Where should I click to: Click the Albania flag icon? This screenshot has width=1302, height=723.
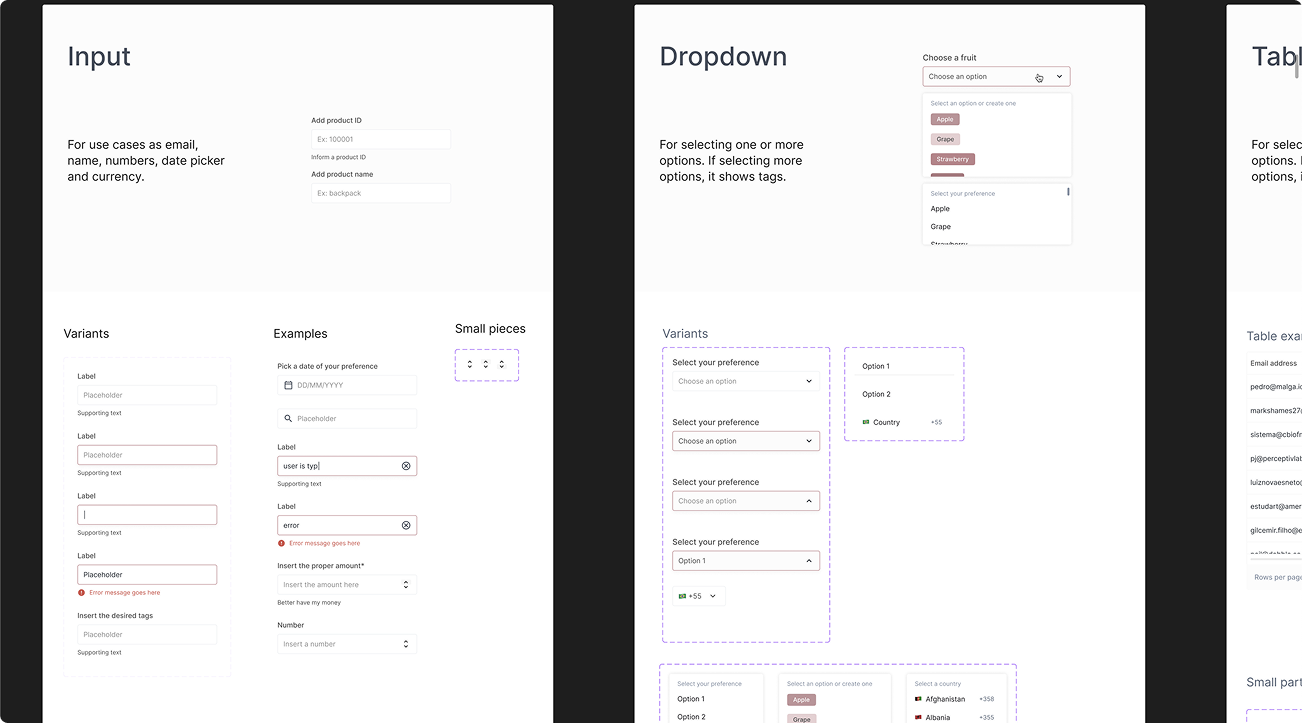[918, 717]
